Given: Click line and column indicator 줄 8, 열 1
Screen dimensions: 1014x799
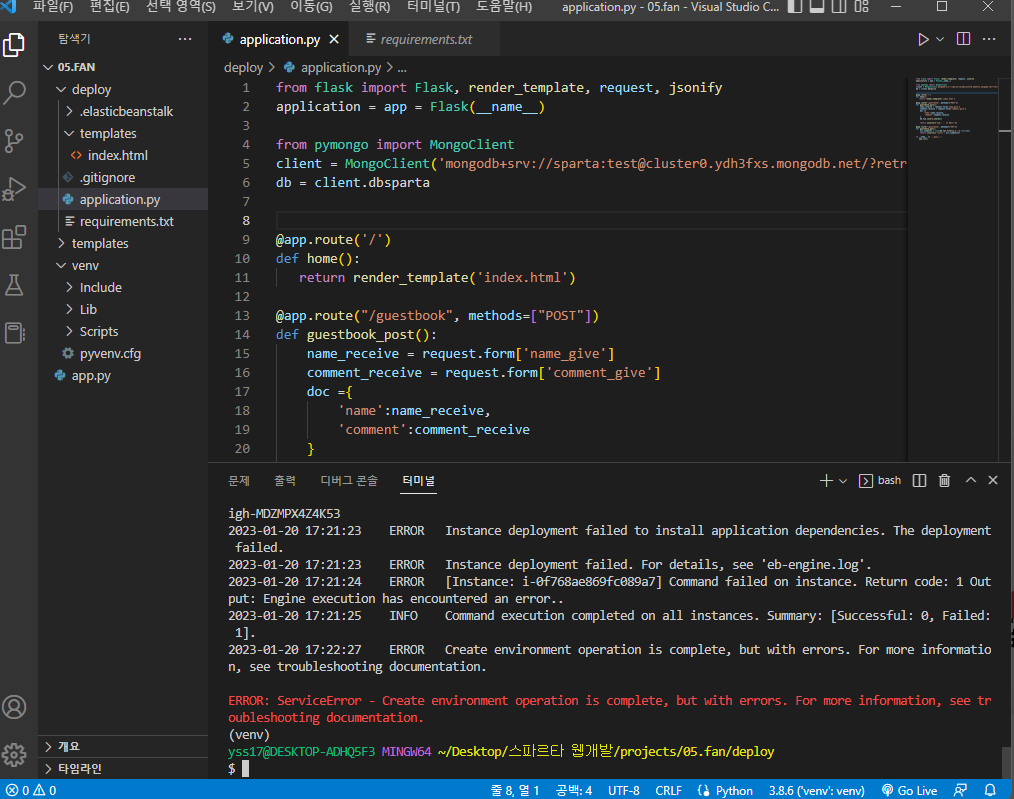Looking at the screenshot, I should (x=515, y=790).
